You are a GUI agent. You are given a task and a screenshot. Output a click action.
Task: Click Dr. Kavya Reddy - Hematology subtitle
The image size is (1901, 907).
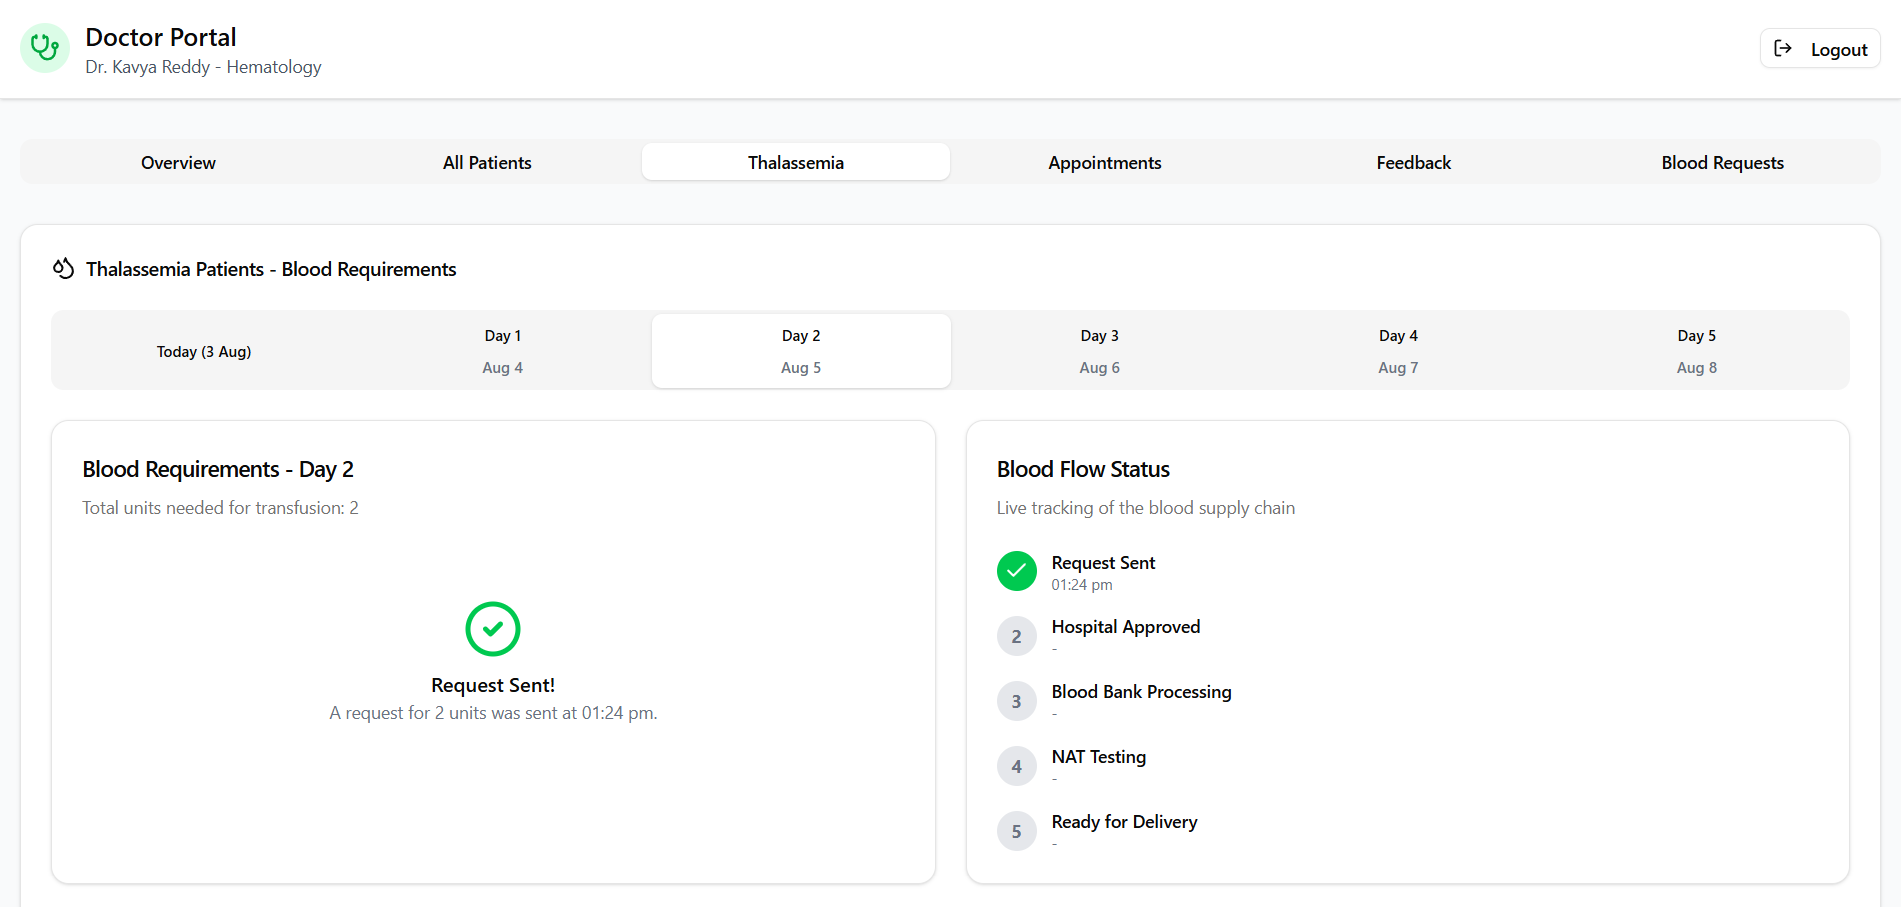click(x=203, y=67)
